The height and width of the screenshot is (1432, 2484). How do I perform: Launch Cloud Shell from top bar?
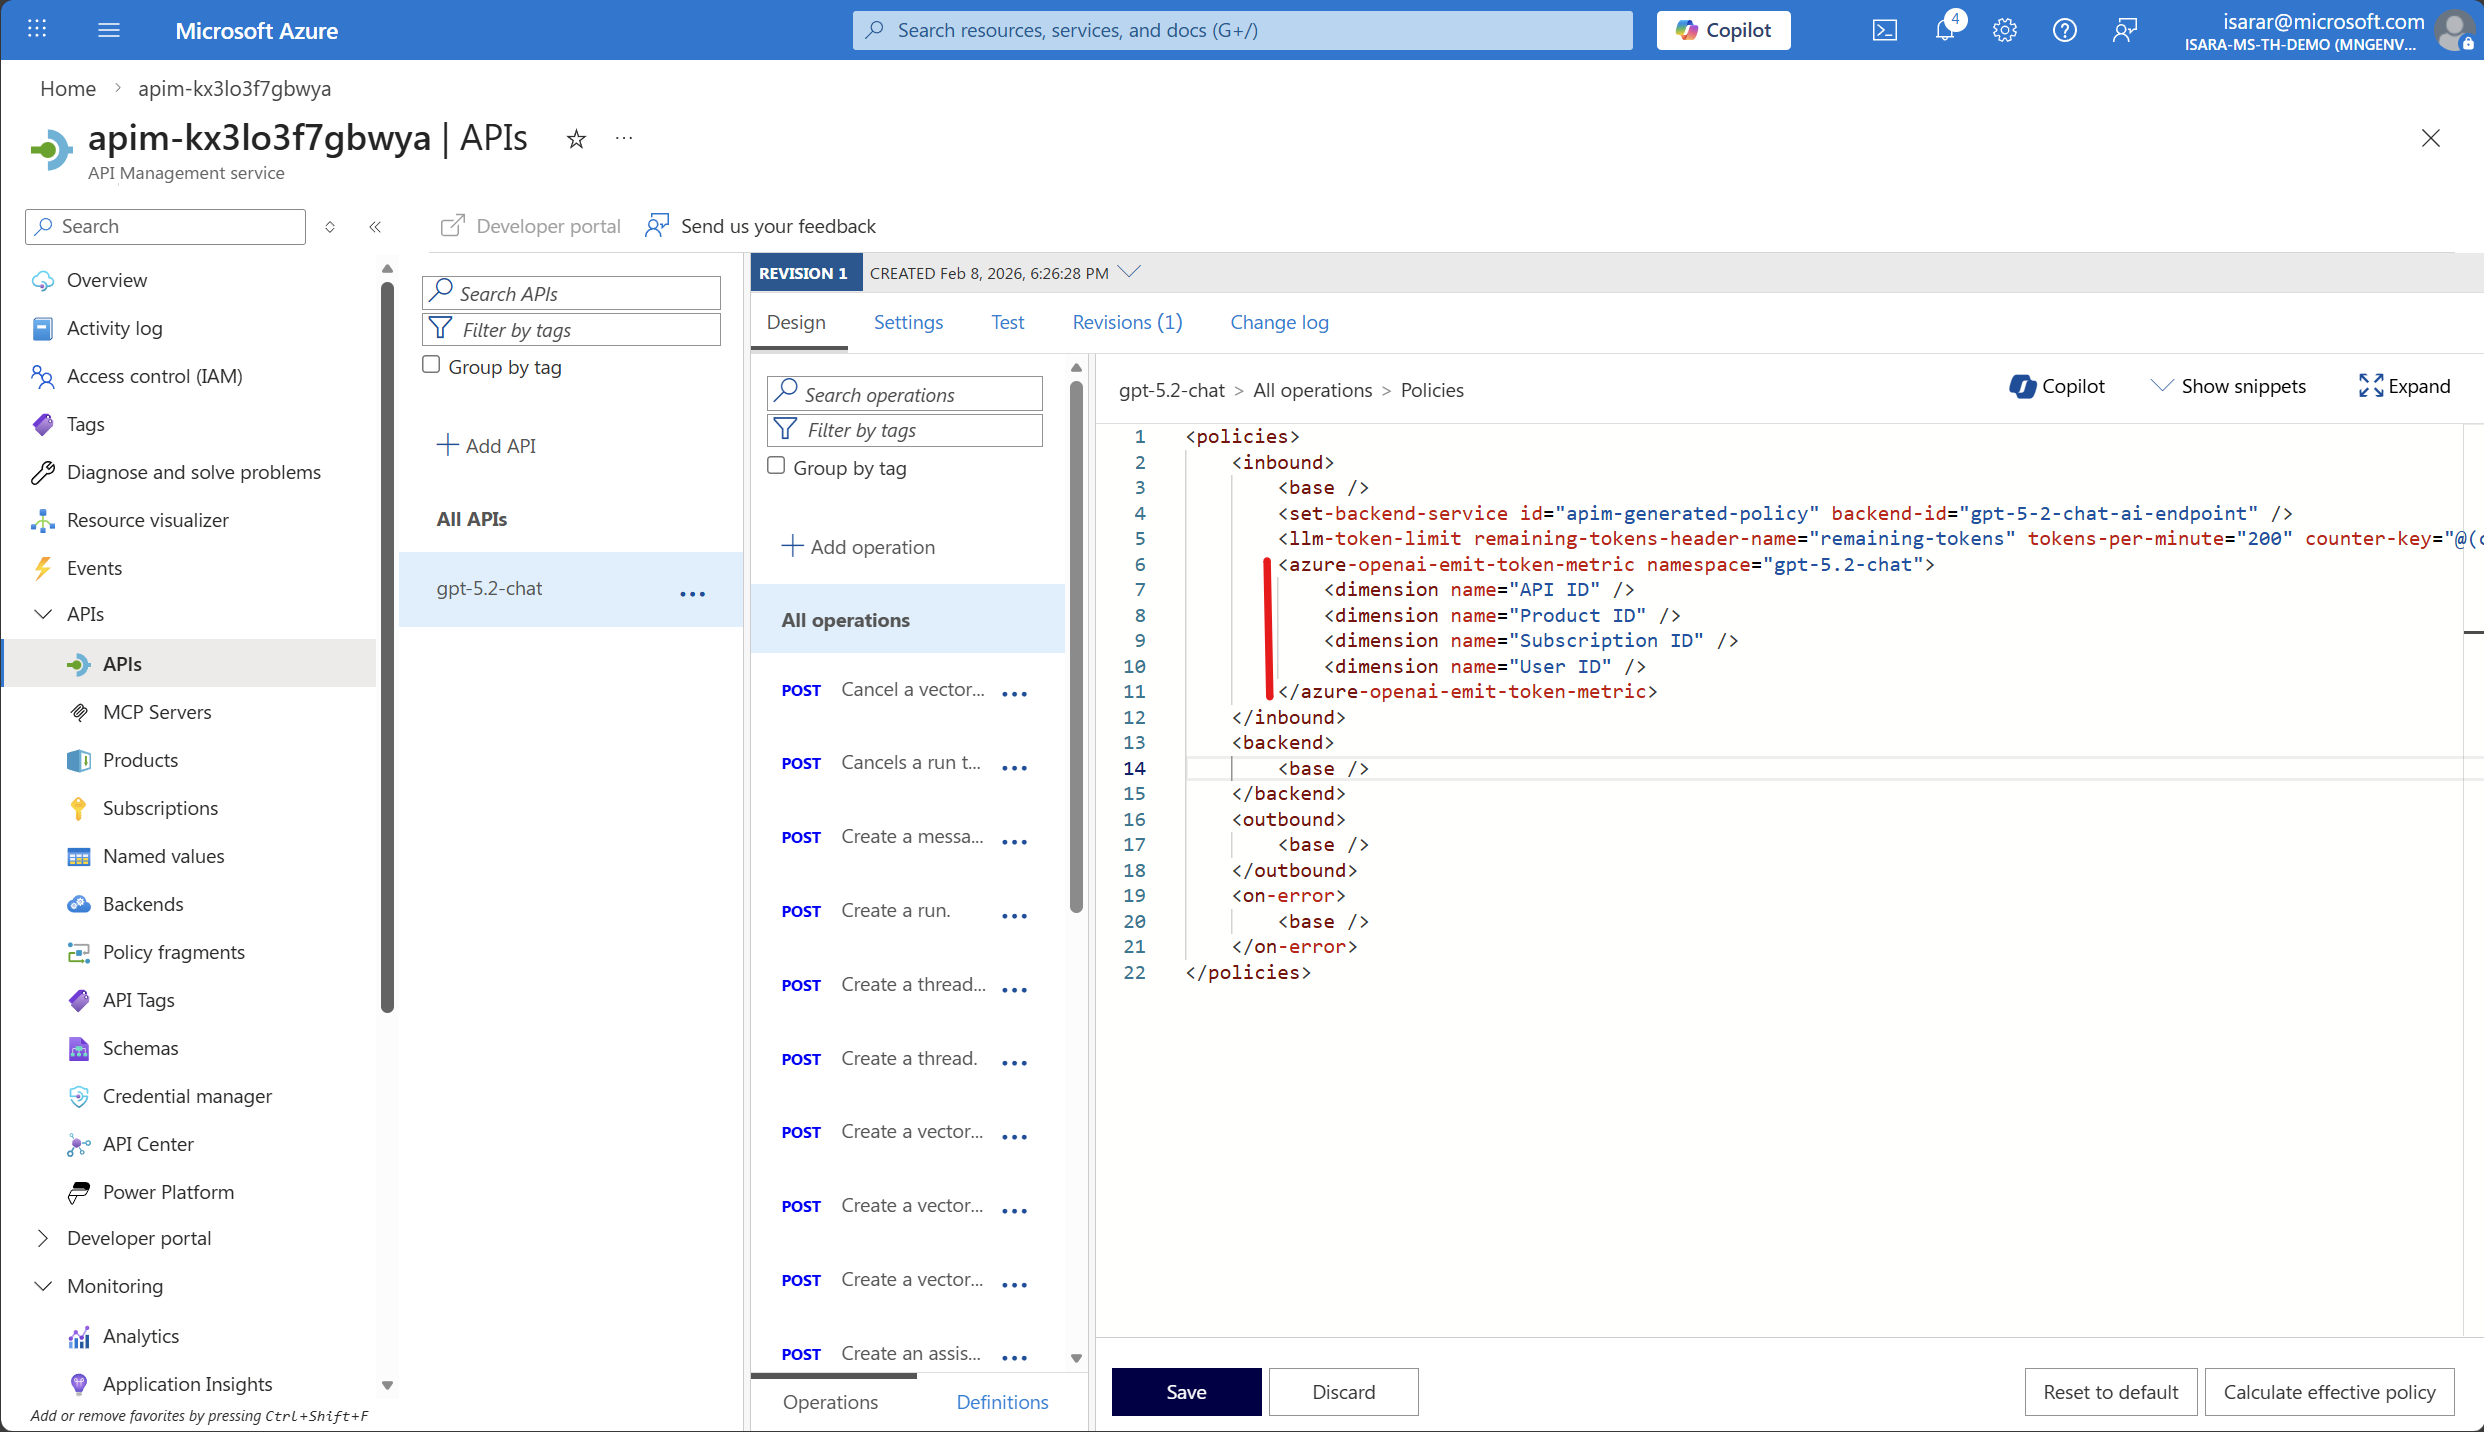click(1884, 30)
